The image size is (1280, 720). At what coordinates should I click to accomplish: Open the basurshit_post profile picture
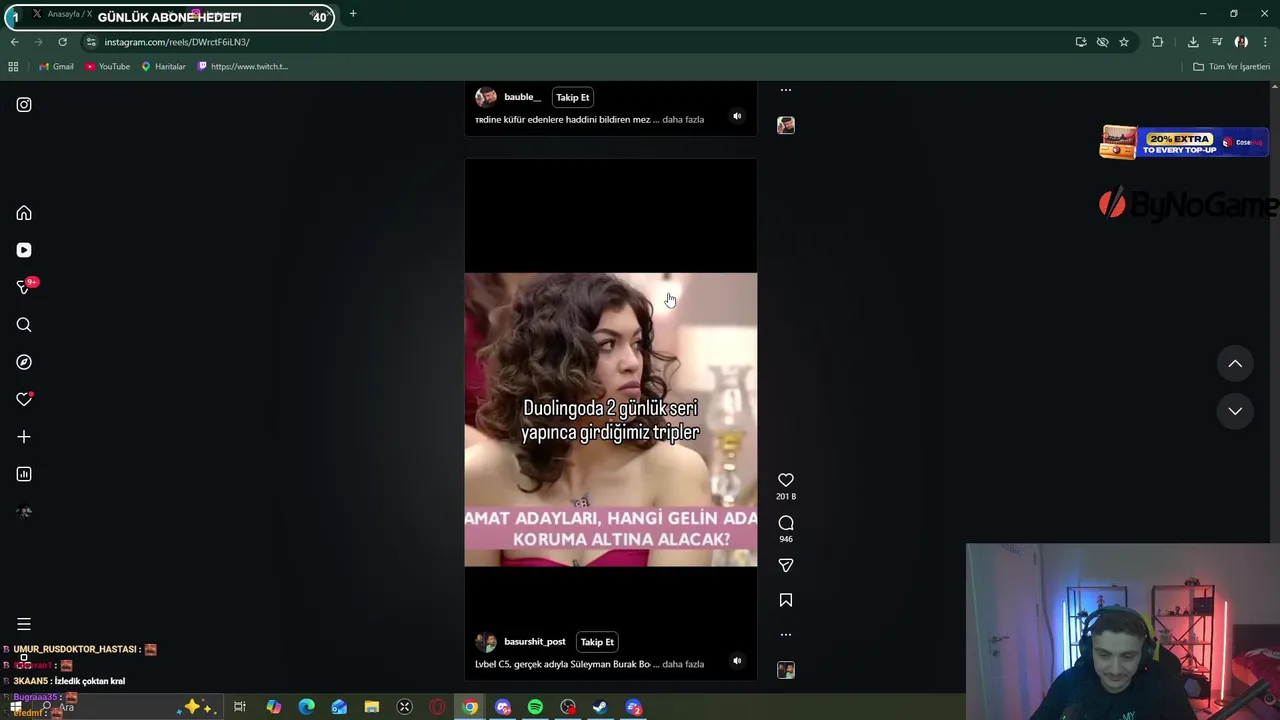486,642
